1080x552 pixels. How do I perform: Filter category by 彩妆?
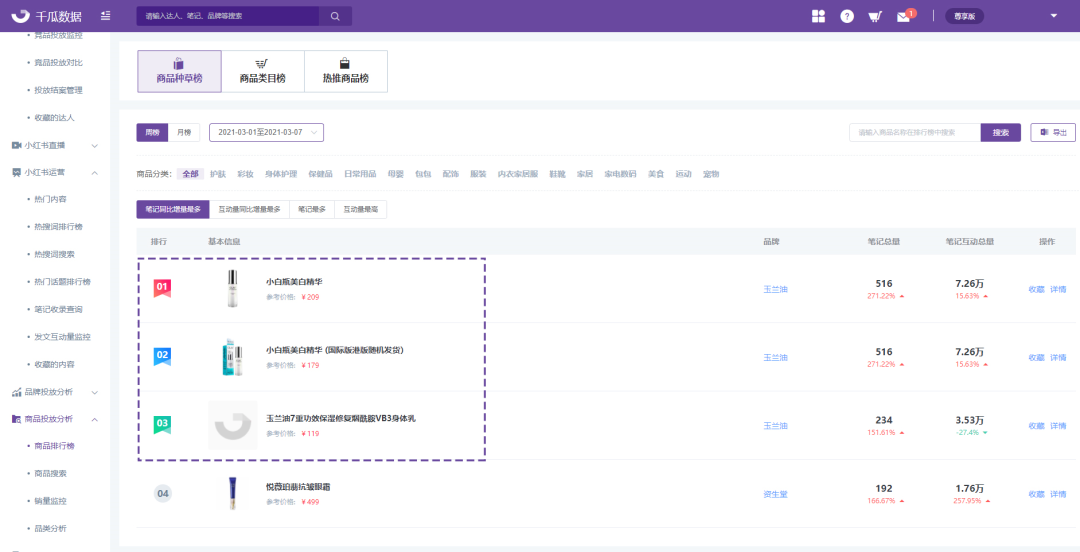point(245,174)
